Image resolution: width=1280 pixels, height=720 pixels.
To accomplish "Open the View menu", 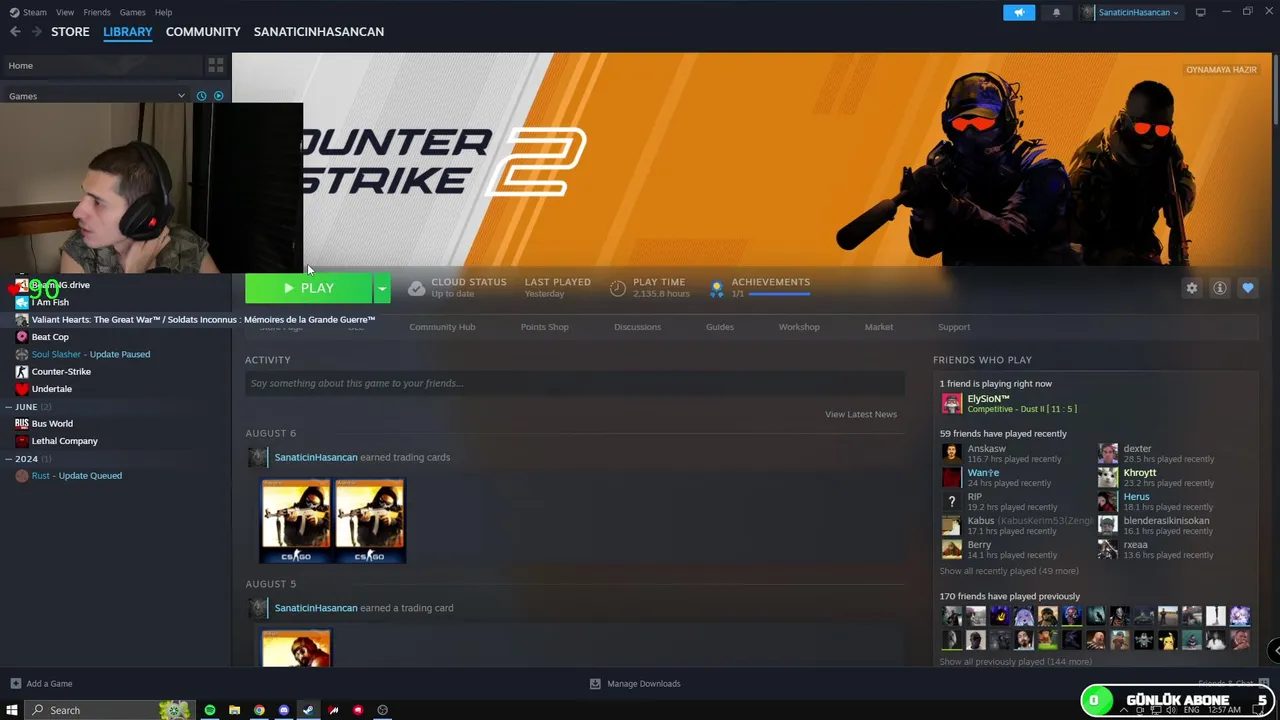I will pos(65,12).
